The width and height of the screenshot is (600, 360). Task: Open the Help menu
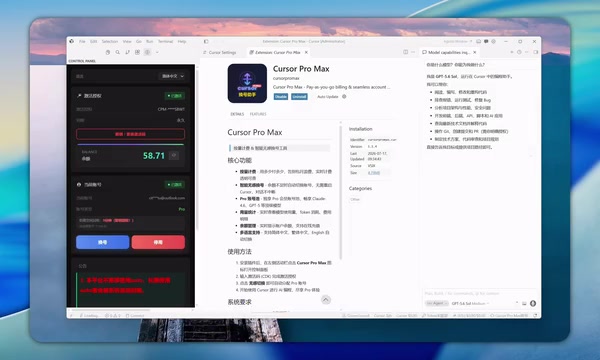[182, 41]
